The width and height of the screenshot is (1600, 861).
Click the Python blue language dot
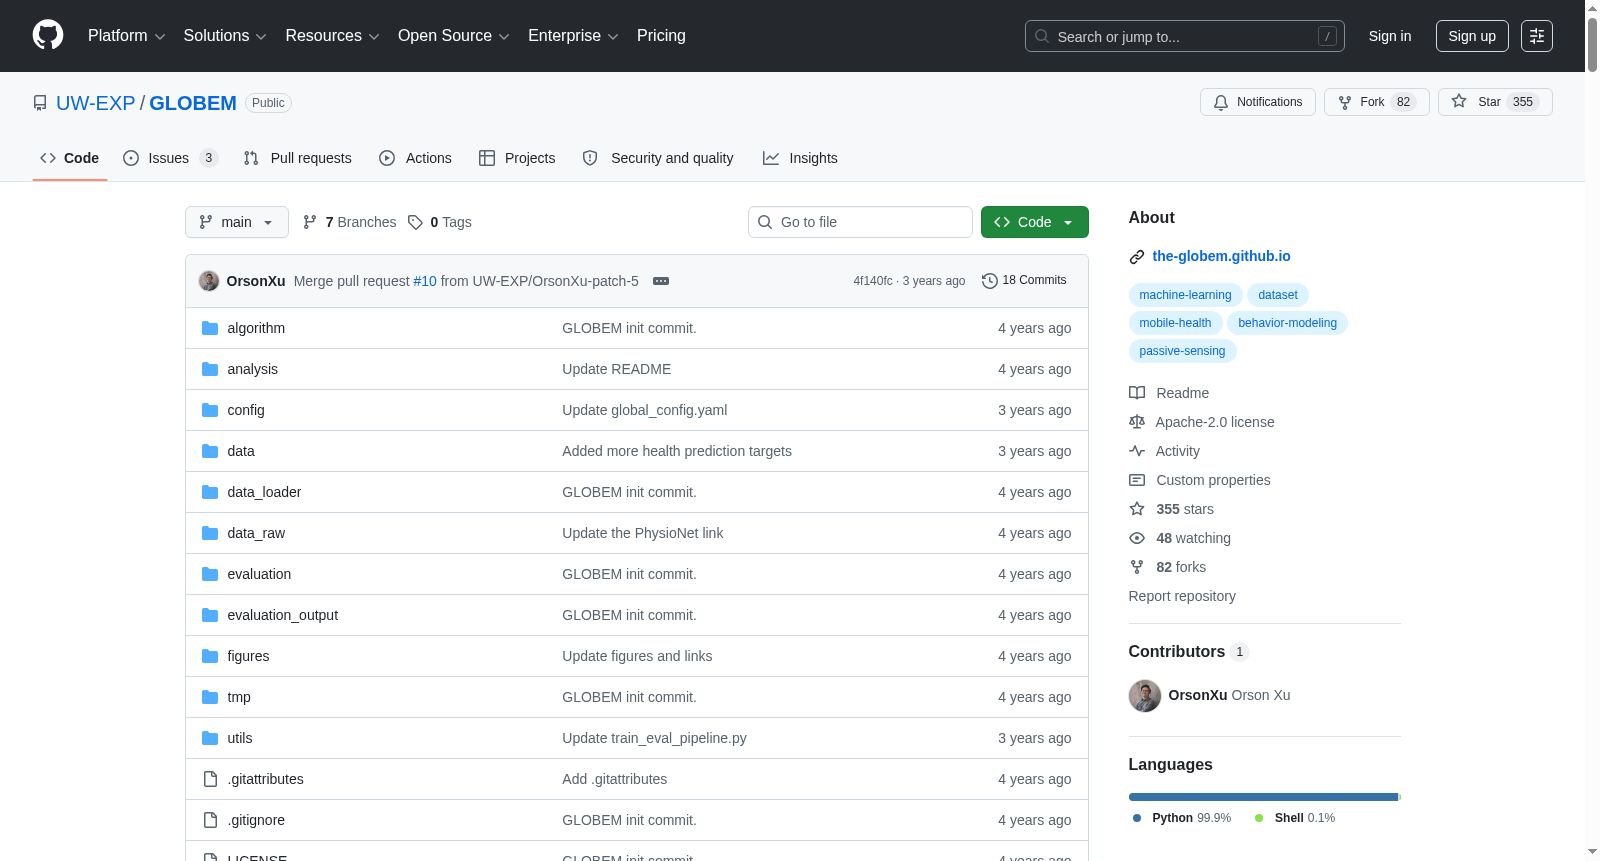tap(1137, 818)
